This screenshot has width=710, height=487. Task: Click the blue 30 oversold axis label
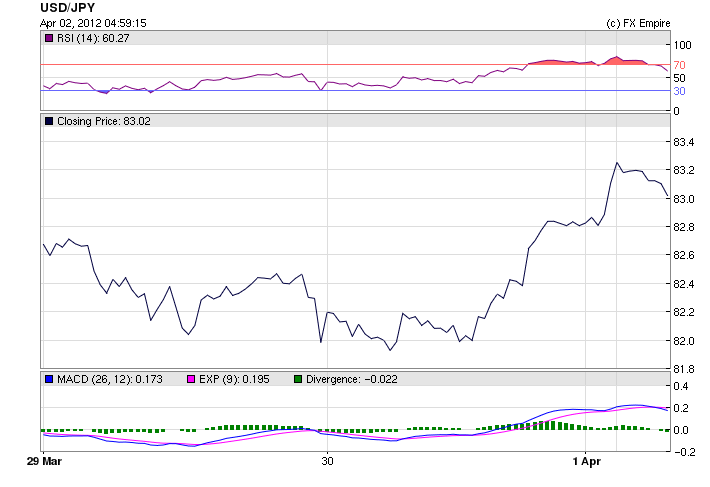(679, 91)
